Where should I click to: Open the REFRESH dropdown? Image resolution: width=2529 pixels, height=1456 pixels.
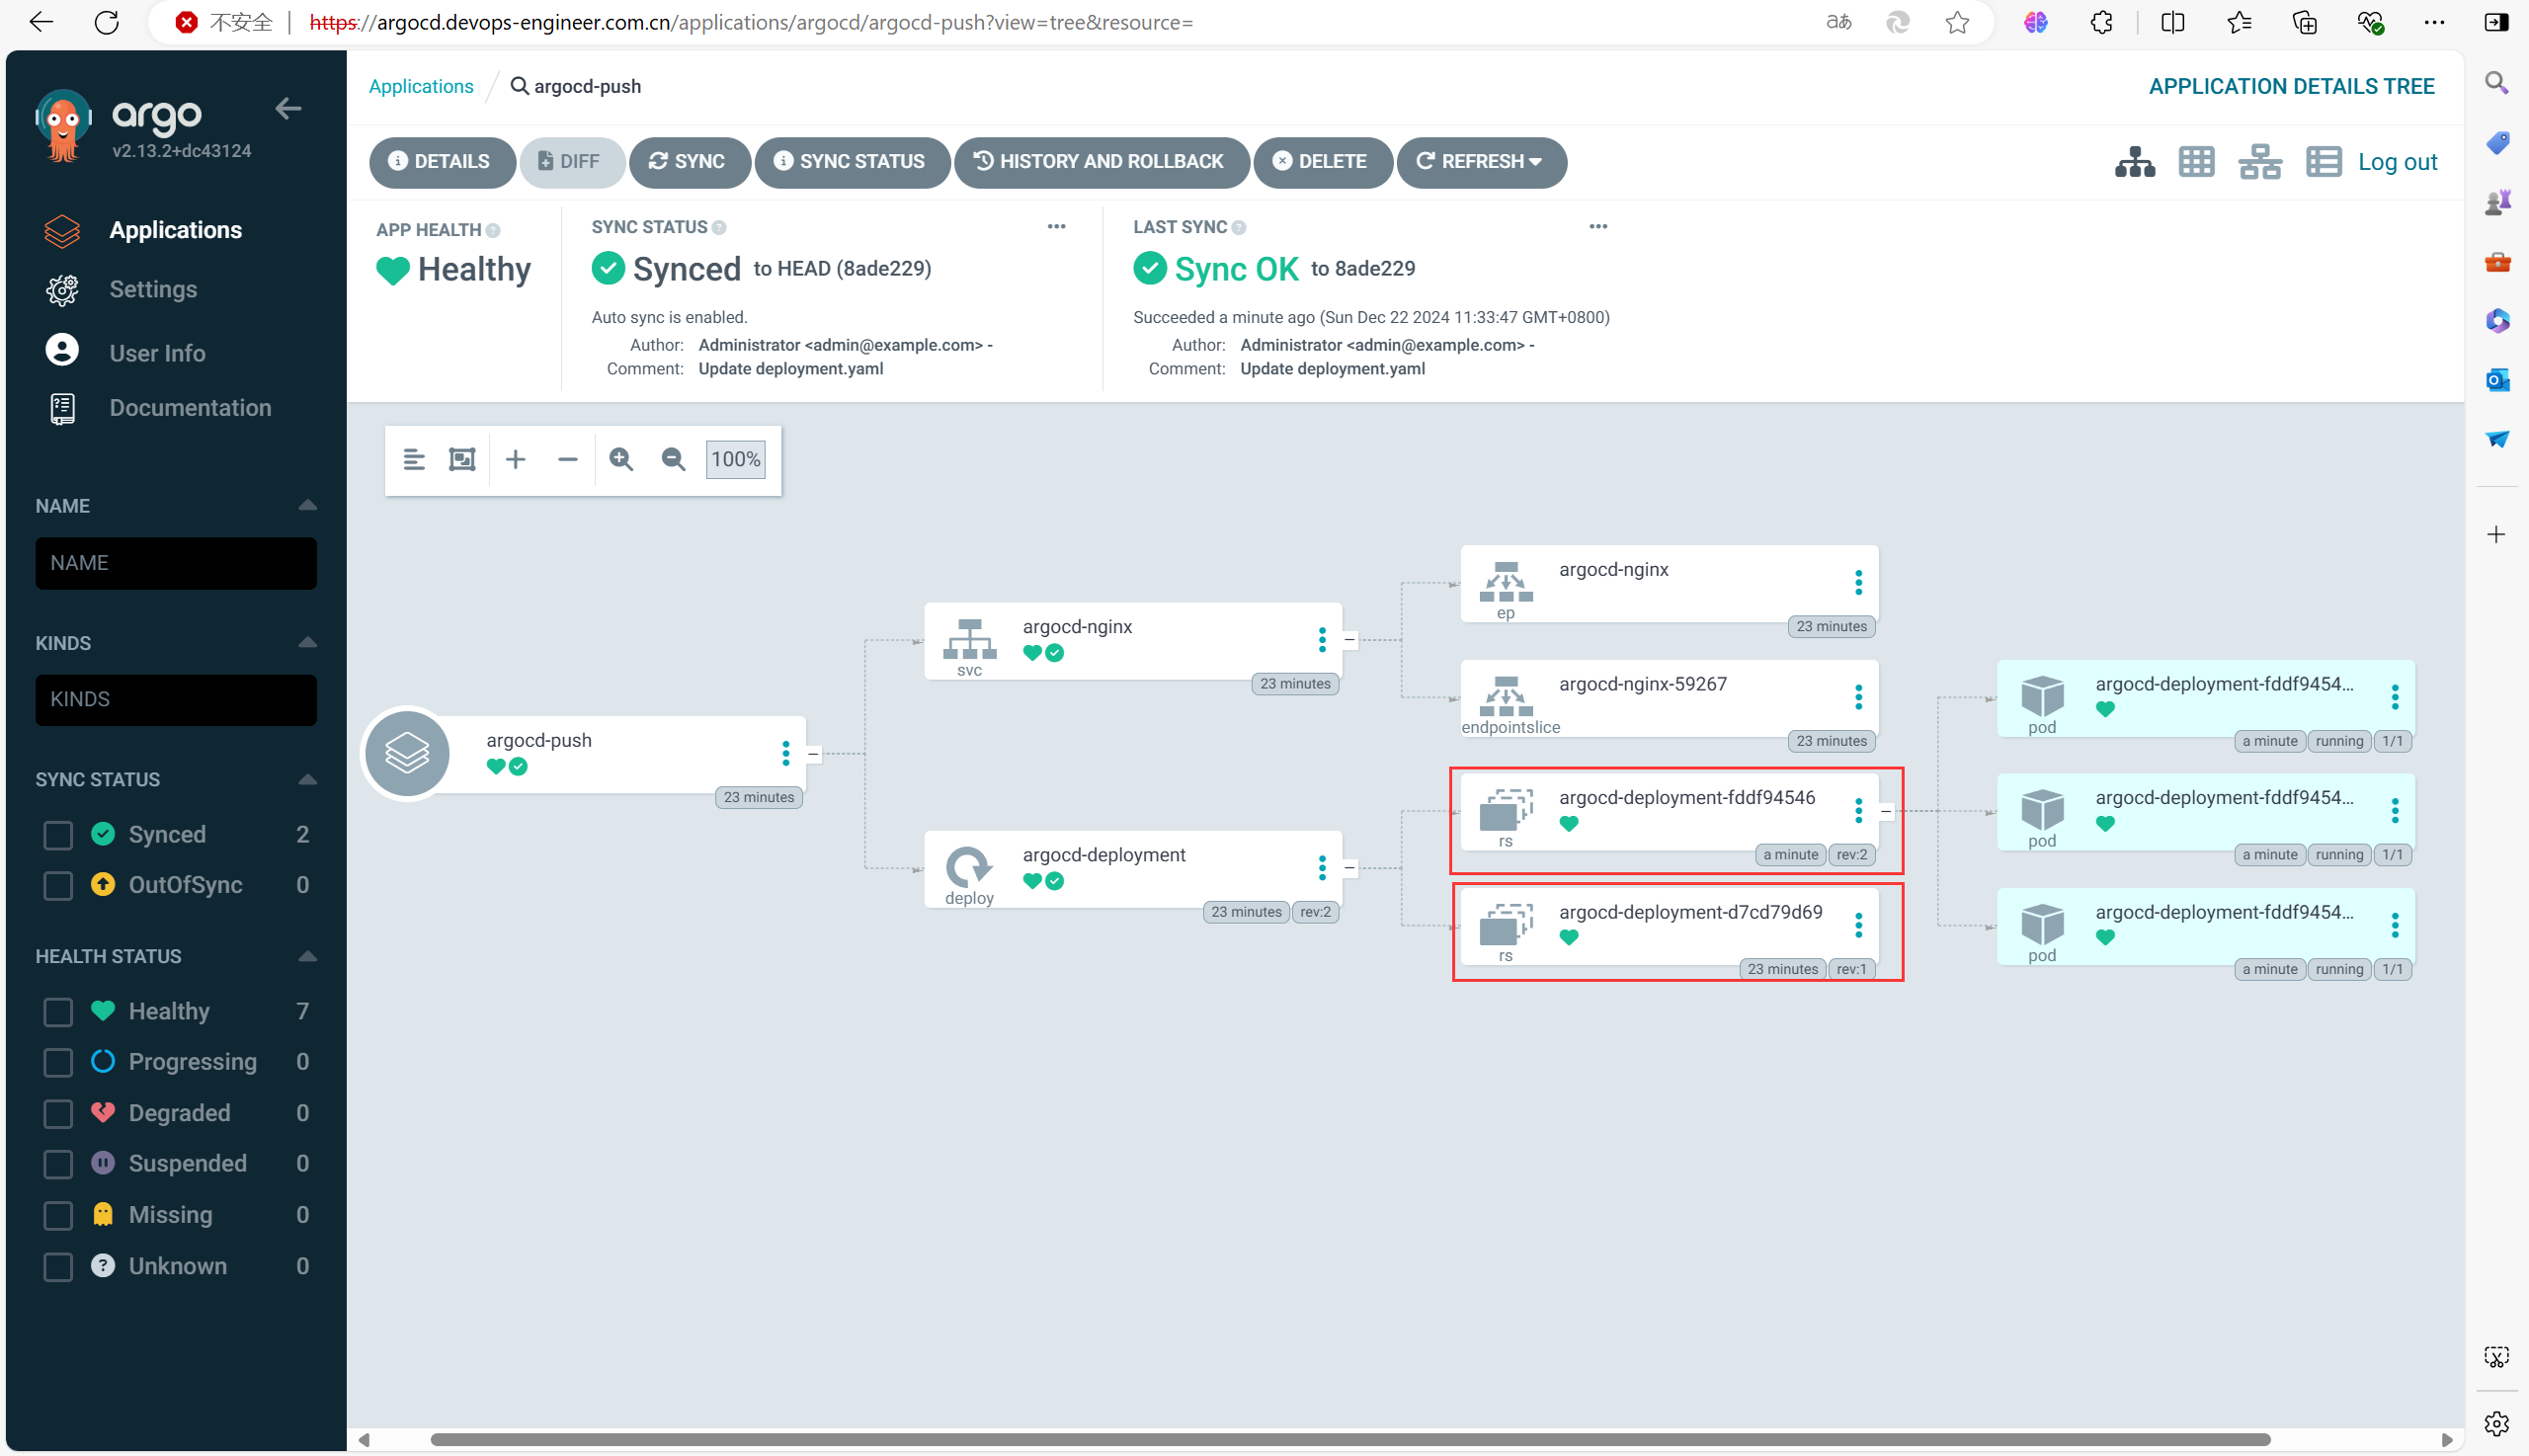click(x=1480, y=162)
